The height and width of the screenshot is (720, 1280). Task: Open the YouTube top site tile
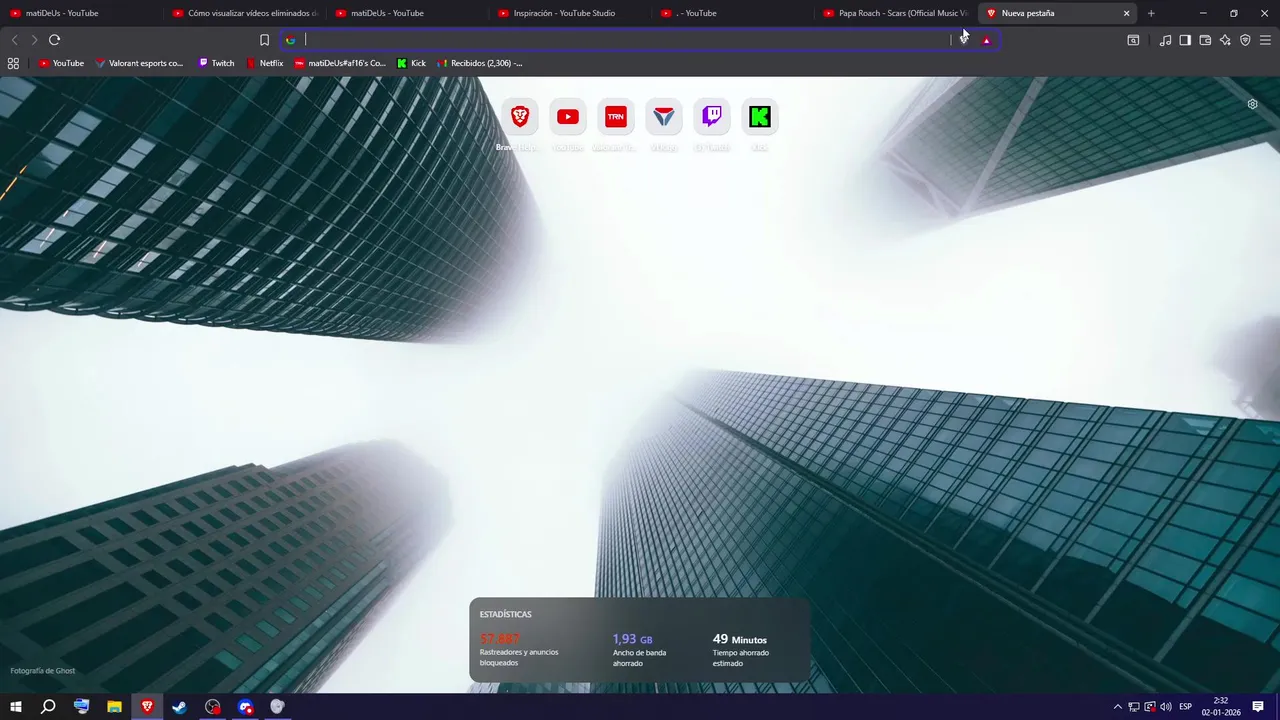pyautogui.click(x=568, y=117)
